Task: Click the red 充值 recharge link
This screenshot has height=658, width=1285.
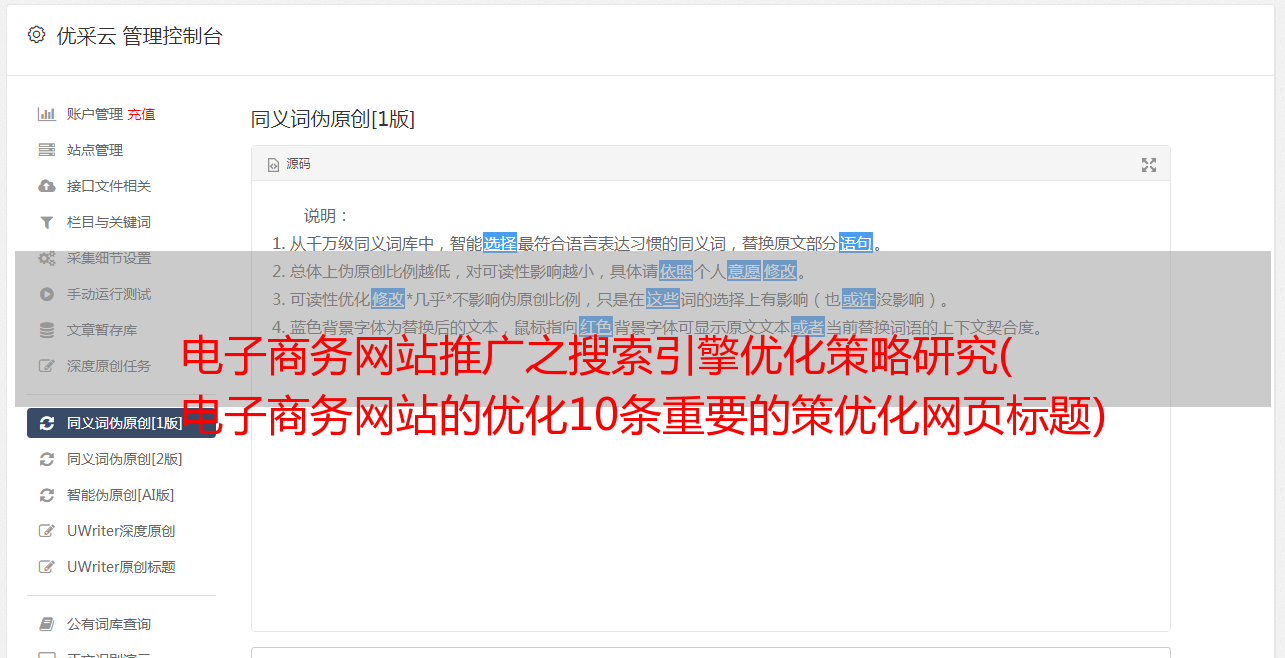Action: click(141, 114)
